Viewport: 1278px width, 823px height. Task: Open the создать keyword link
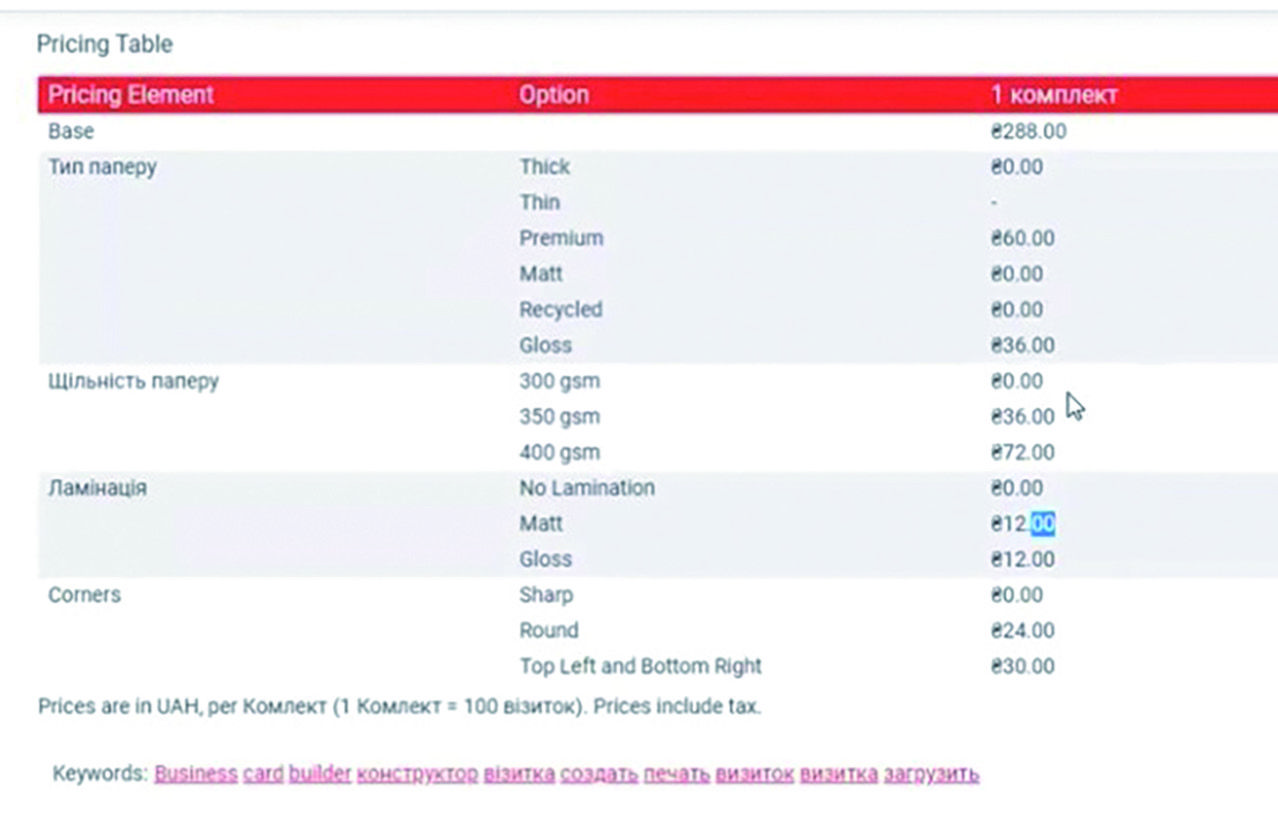599,773
